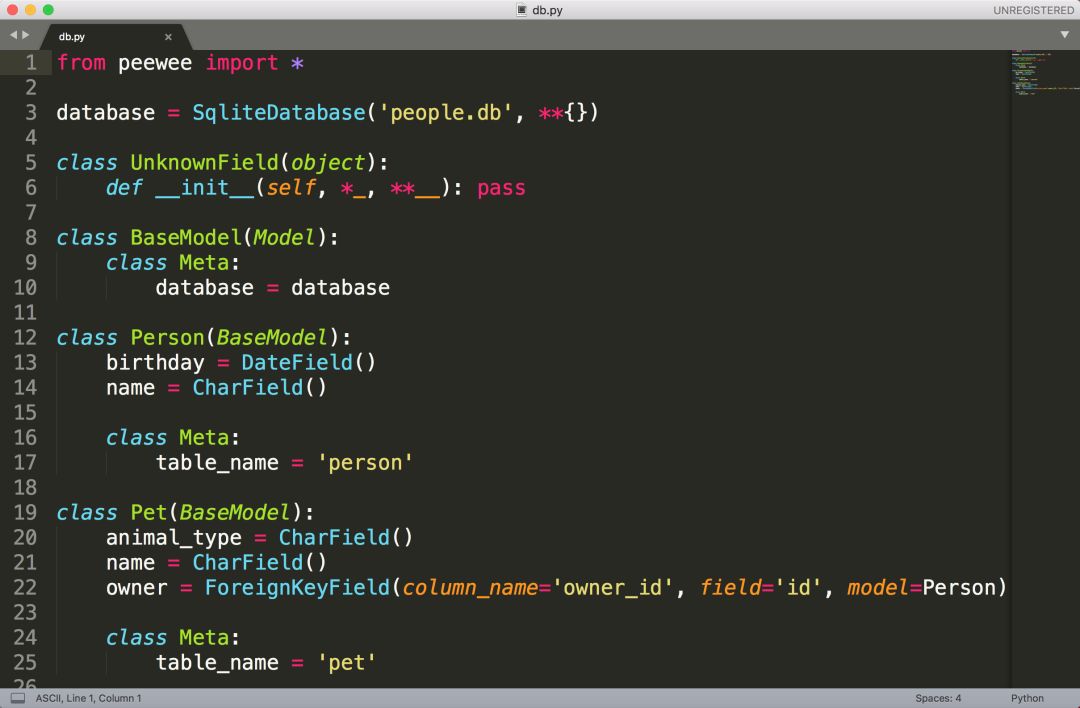1080x708 pixels.
Task: Click the green fullscreen window button
Action: (x=48, y=10)
